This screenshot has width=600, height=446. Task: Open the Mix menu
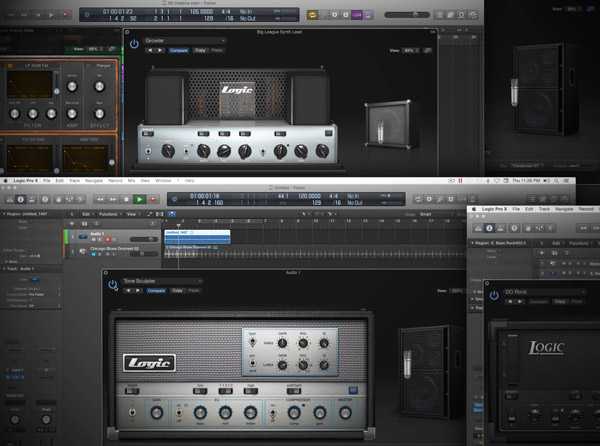coord(131,181)
